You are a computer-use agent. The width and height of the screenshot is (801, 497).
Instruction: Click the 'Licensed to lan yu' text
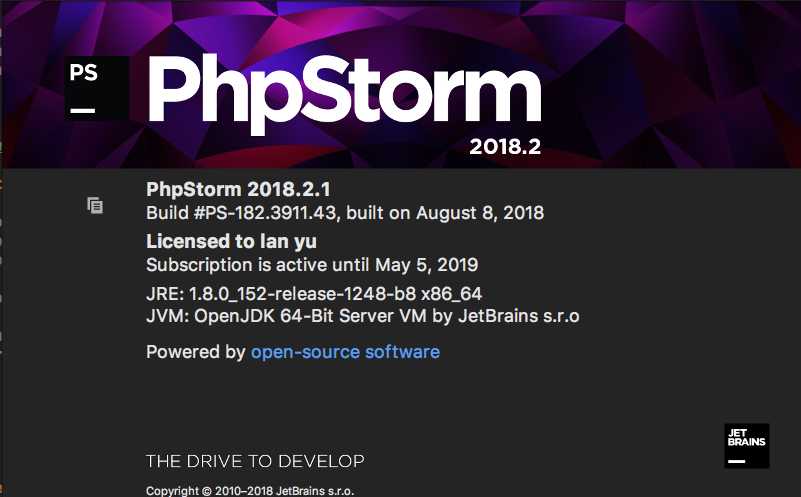231,241
